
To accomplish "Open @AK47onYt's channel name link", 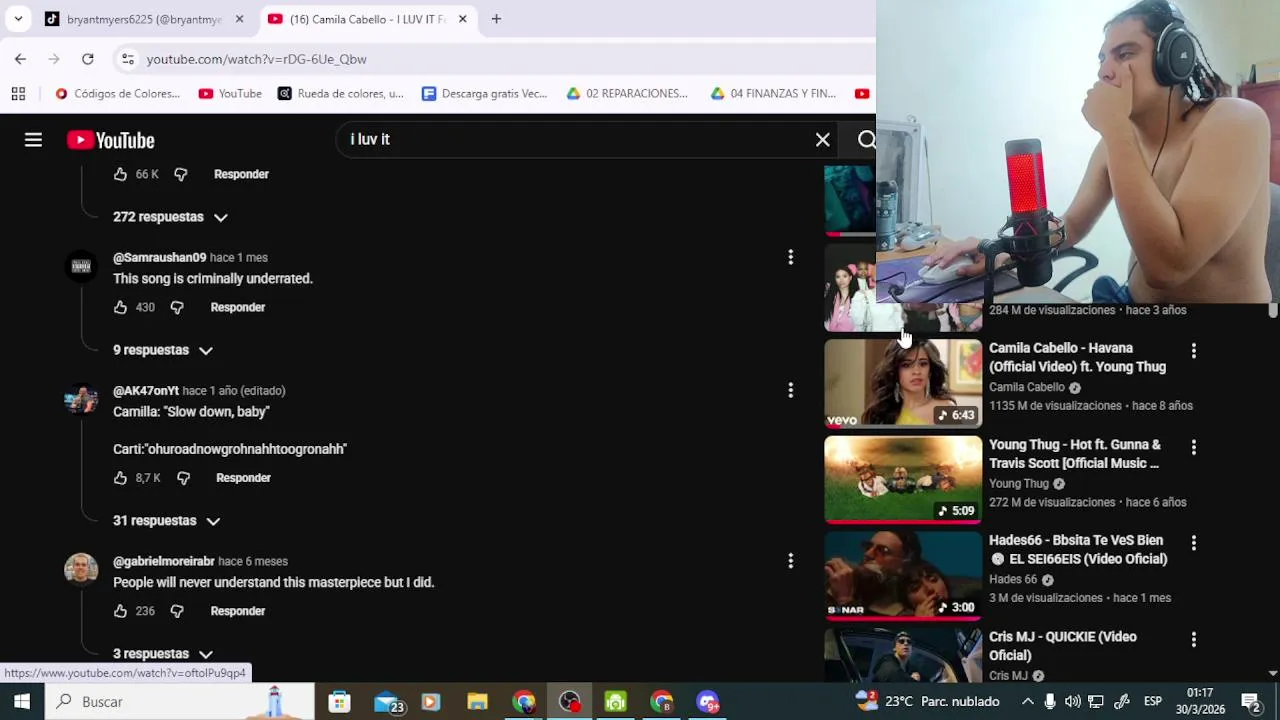I will coord(146,391).
